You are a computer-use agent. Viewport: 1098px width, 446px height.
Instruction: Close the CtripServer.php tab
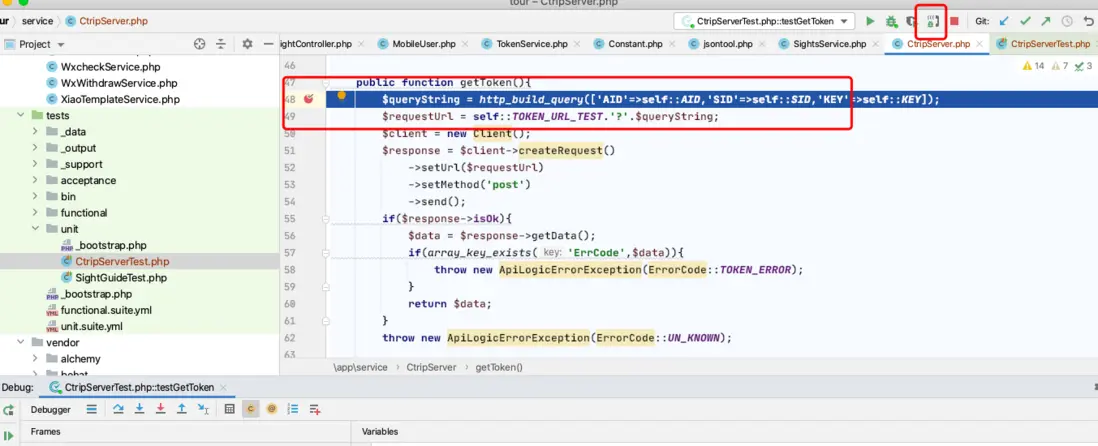point(980,44)
